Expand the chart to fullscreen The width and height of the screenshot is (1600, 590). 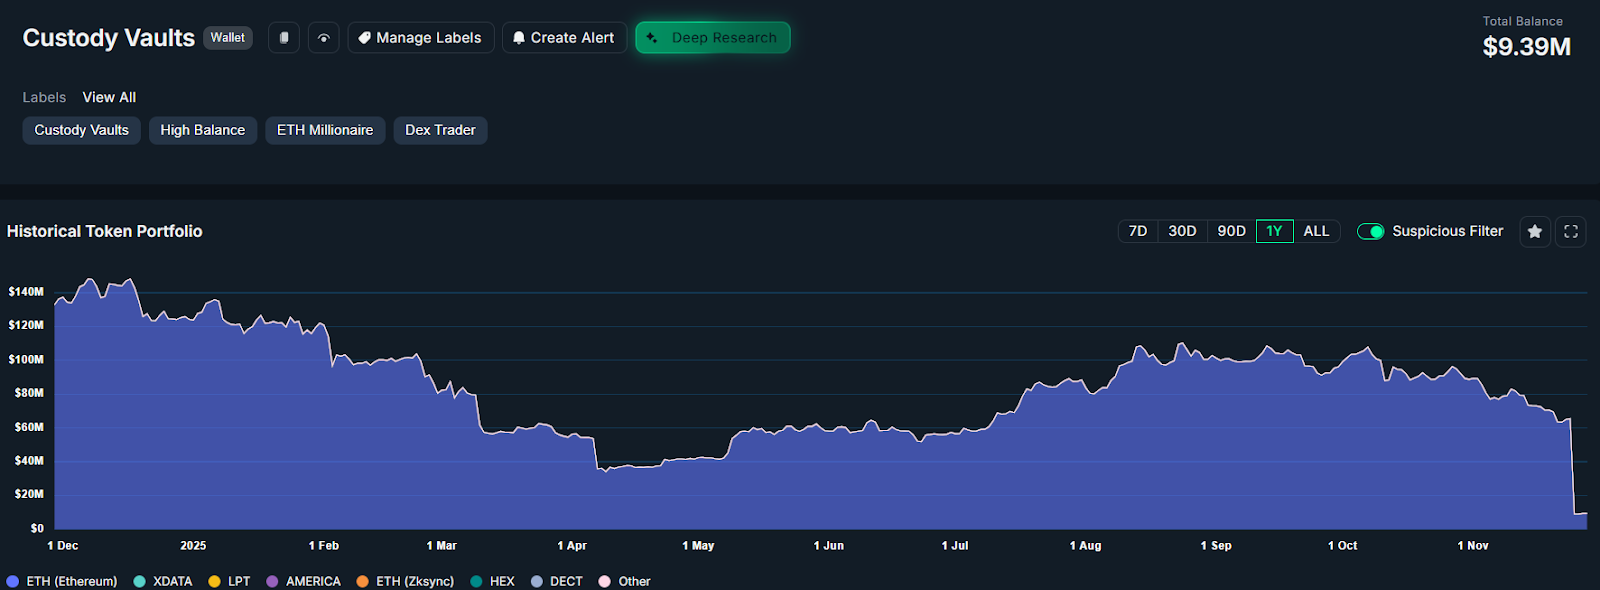pos(1571,231)
